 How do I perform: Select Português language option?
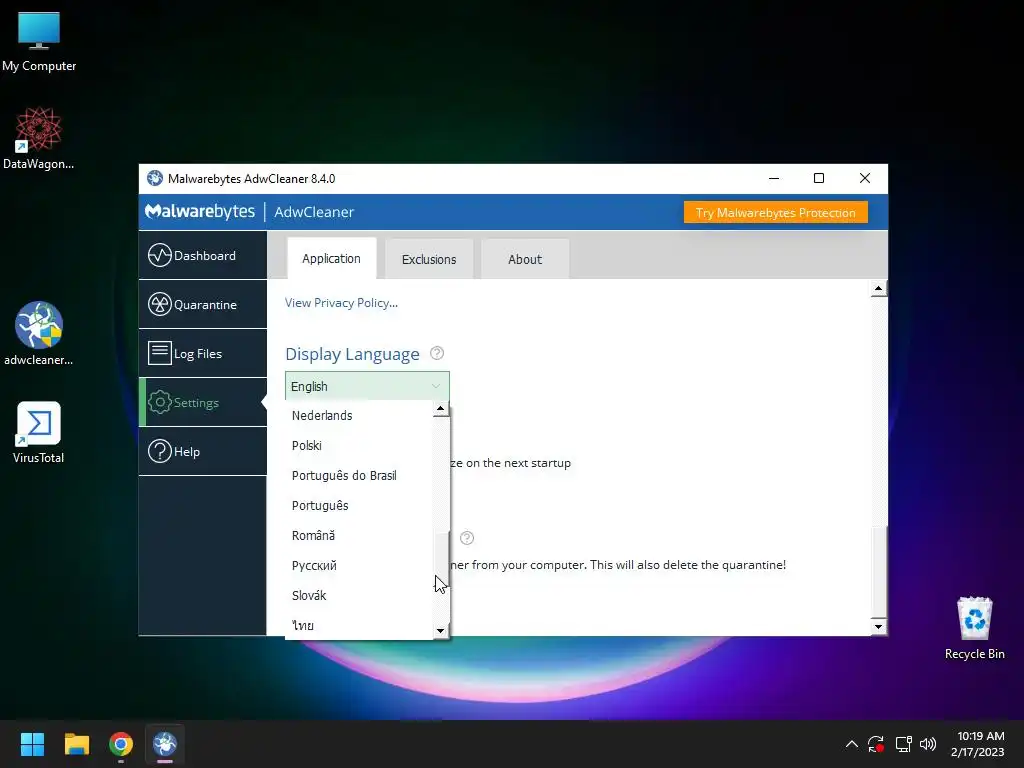click(359, 505)
